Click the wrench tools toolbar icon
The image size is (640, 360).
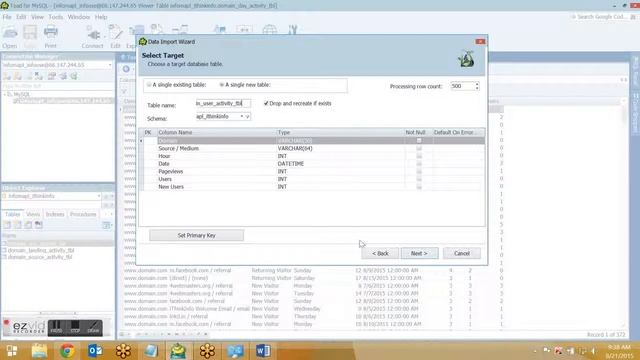coord(293,29)
